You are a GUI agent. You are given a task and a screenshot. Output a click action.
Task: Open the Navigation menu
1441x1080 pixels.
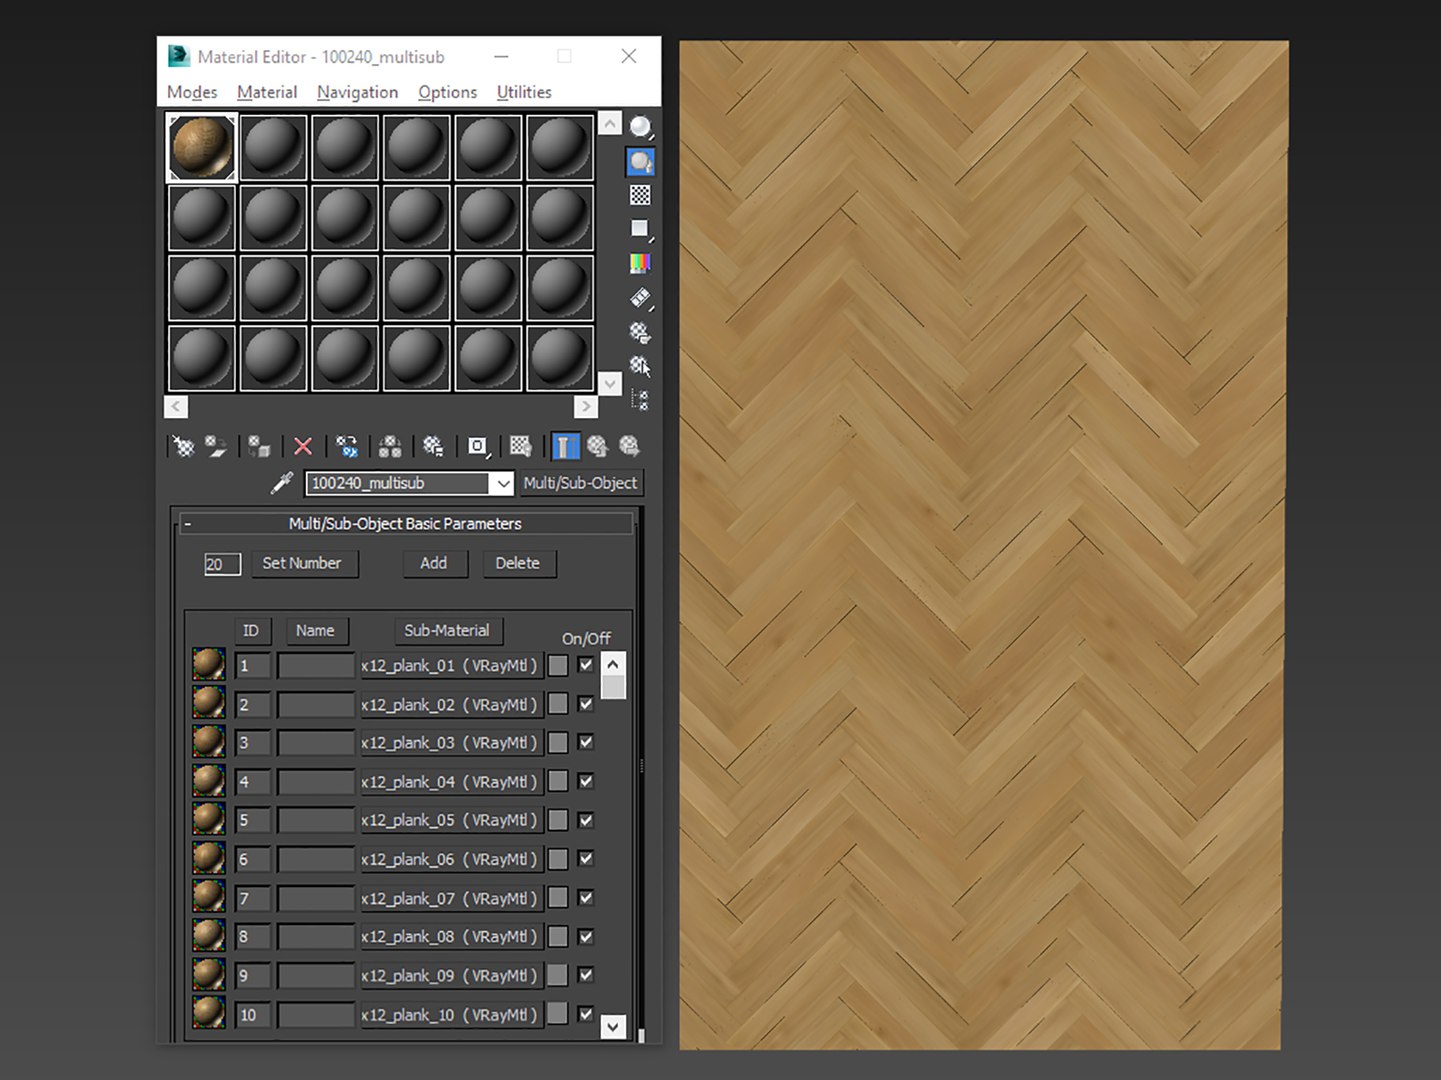tap(357, 92)
